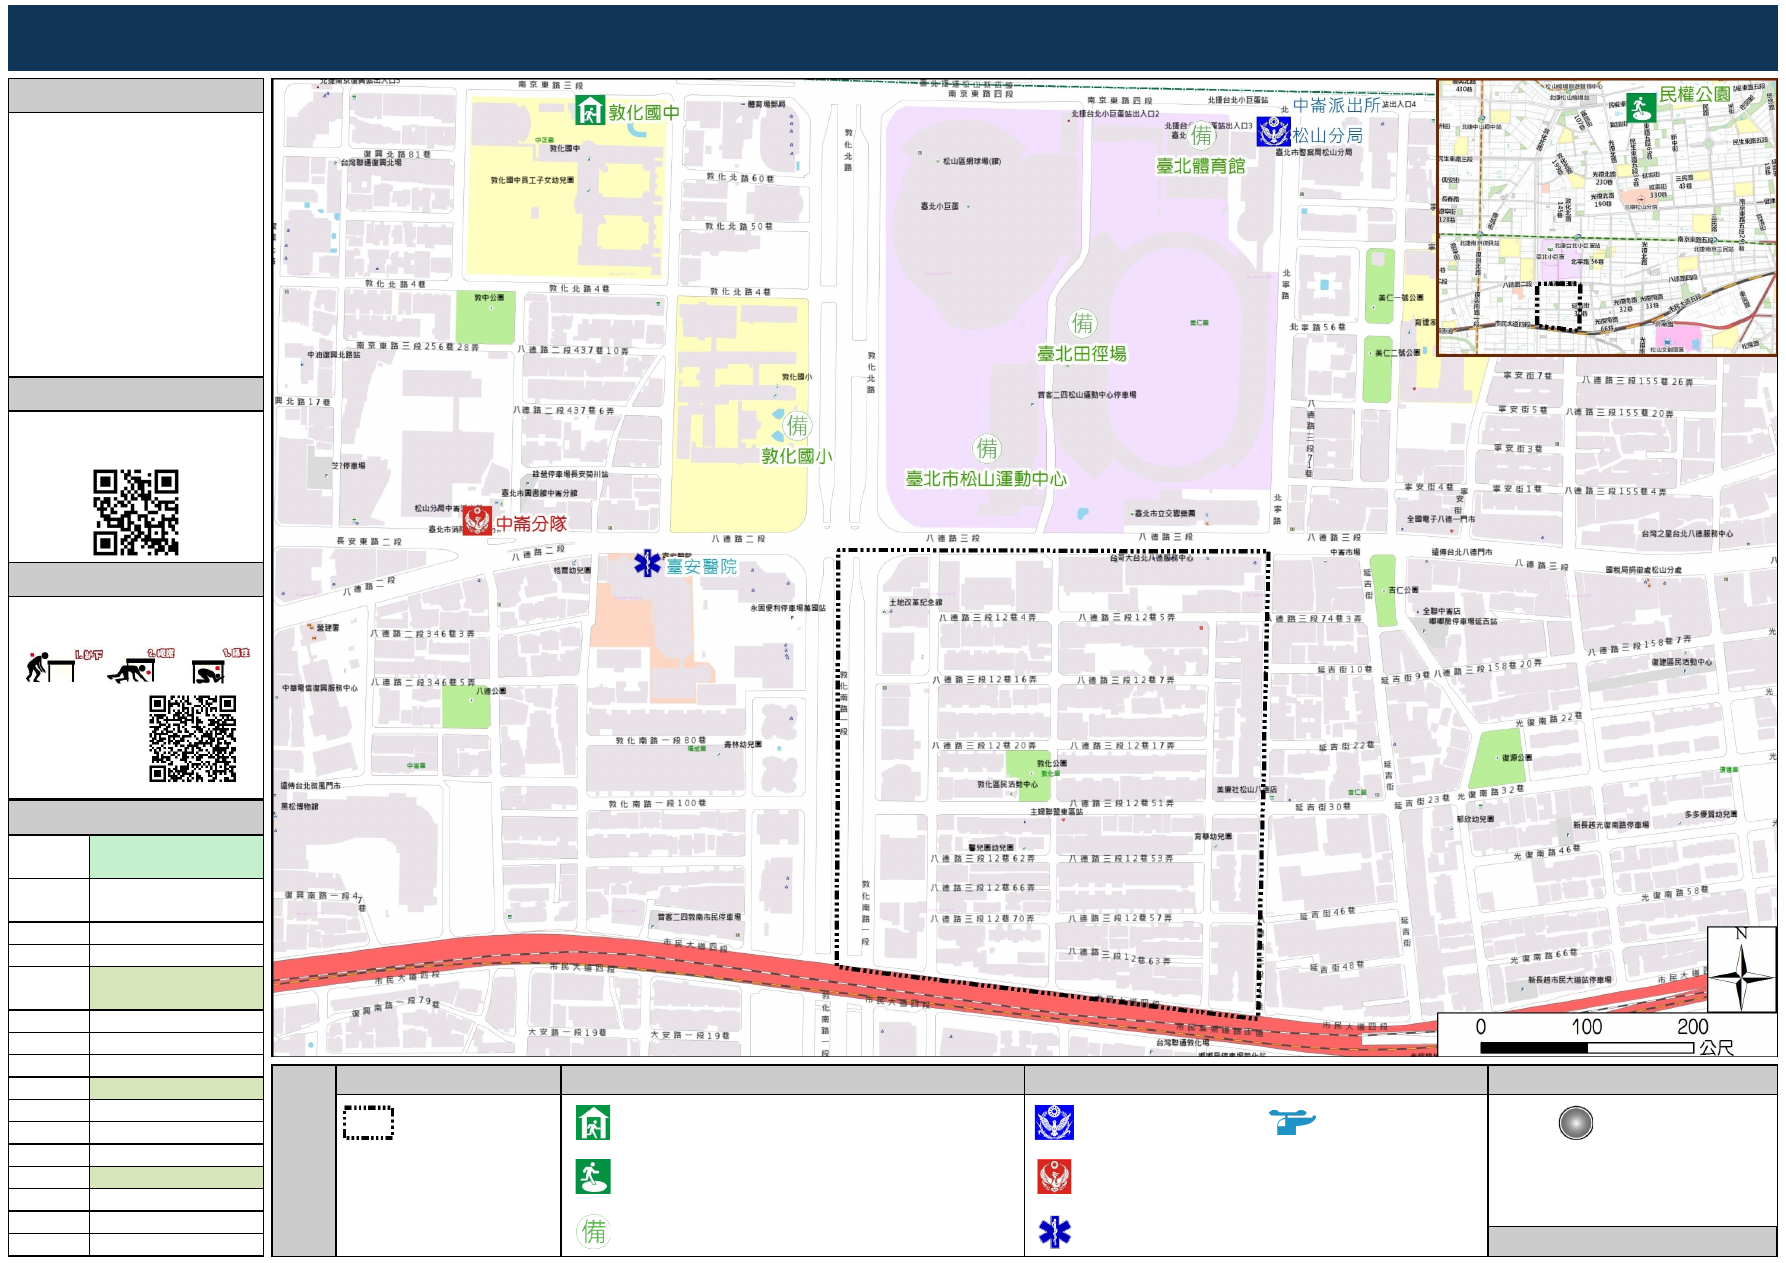Viewport: 1786px width, 1263px height.
Task: Click the first earthquake pictogram, person crouching
Action: 52,667
